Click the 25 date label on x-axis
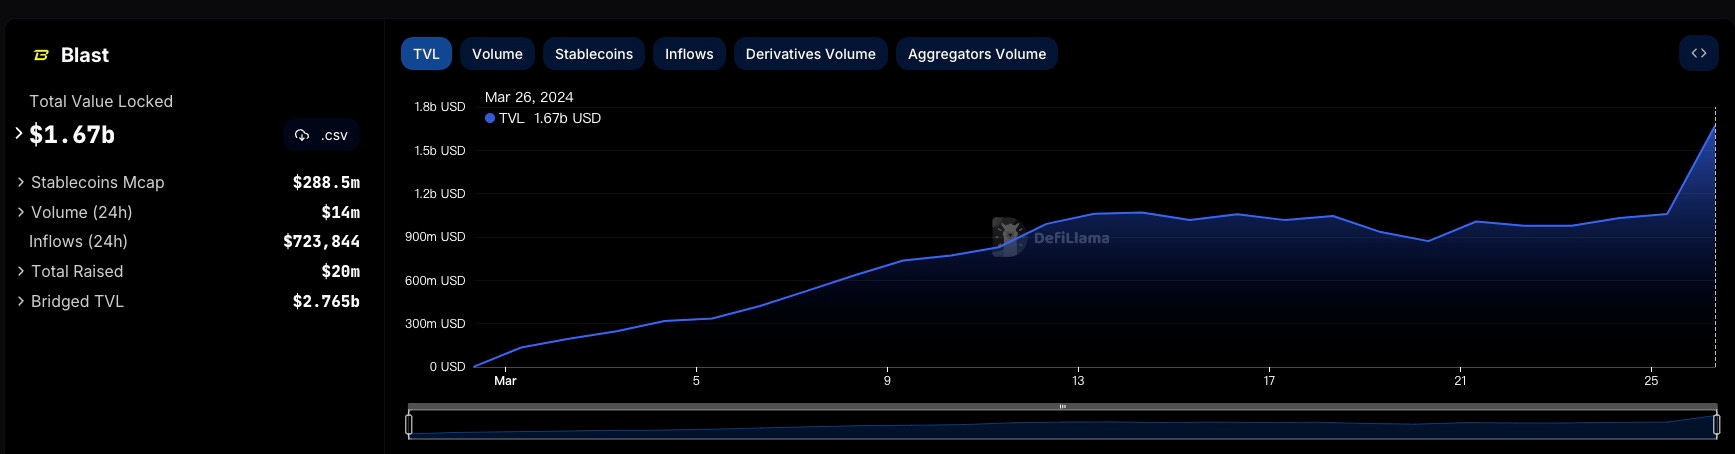Screen dimensions: 1735x454 click(x=1651, y=381)
